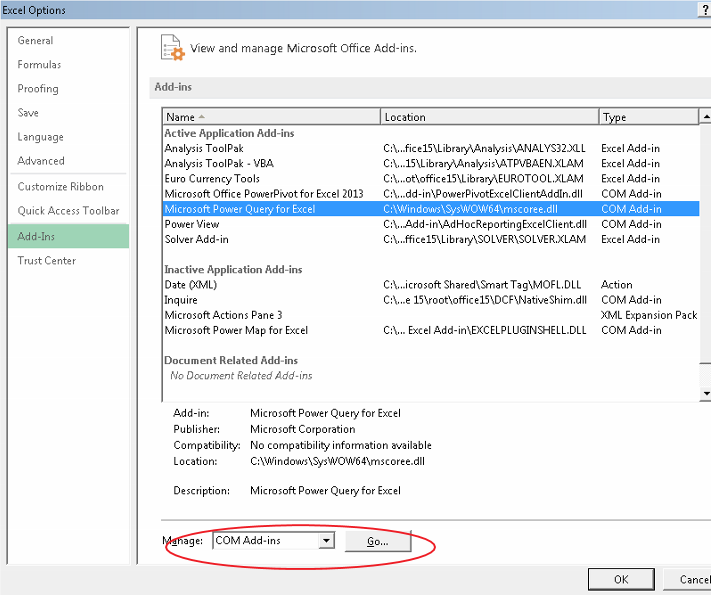The width and height of the screenshot is (713, 599).
Task: Click the Cancel button
Action: coord(689,579)
